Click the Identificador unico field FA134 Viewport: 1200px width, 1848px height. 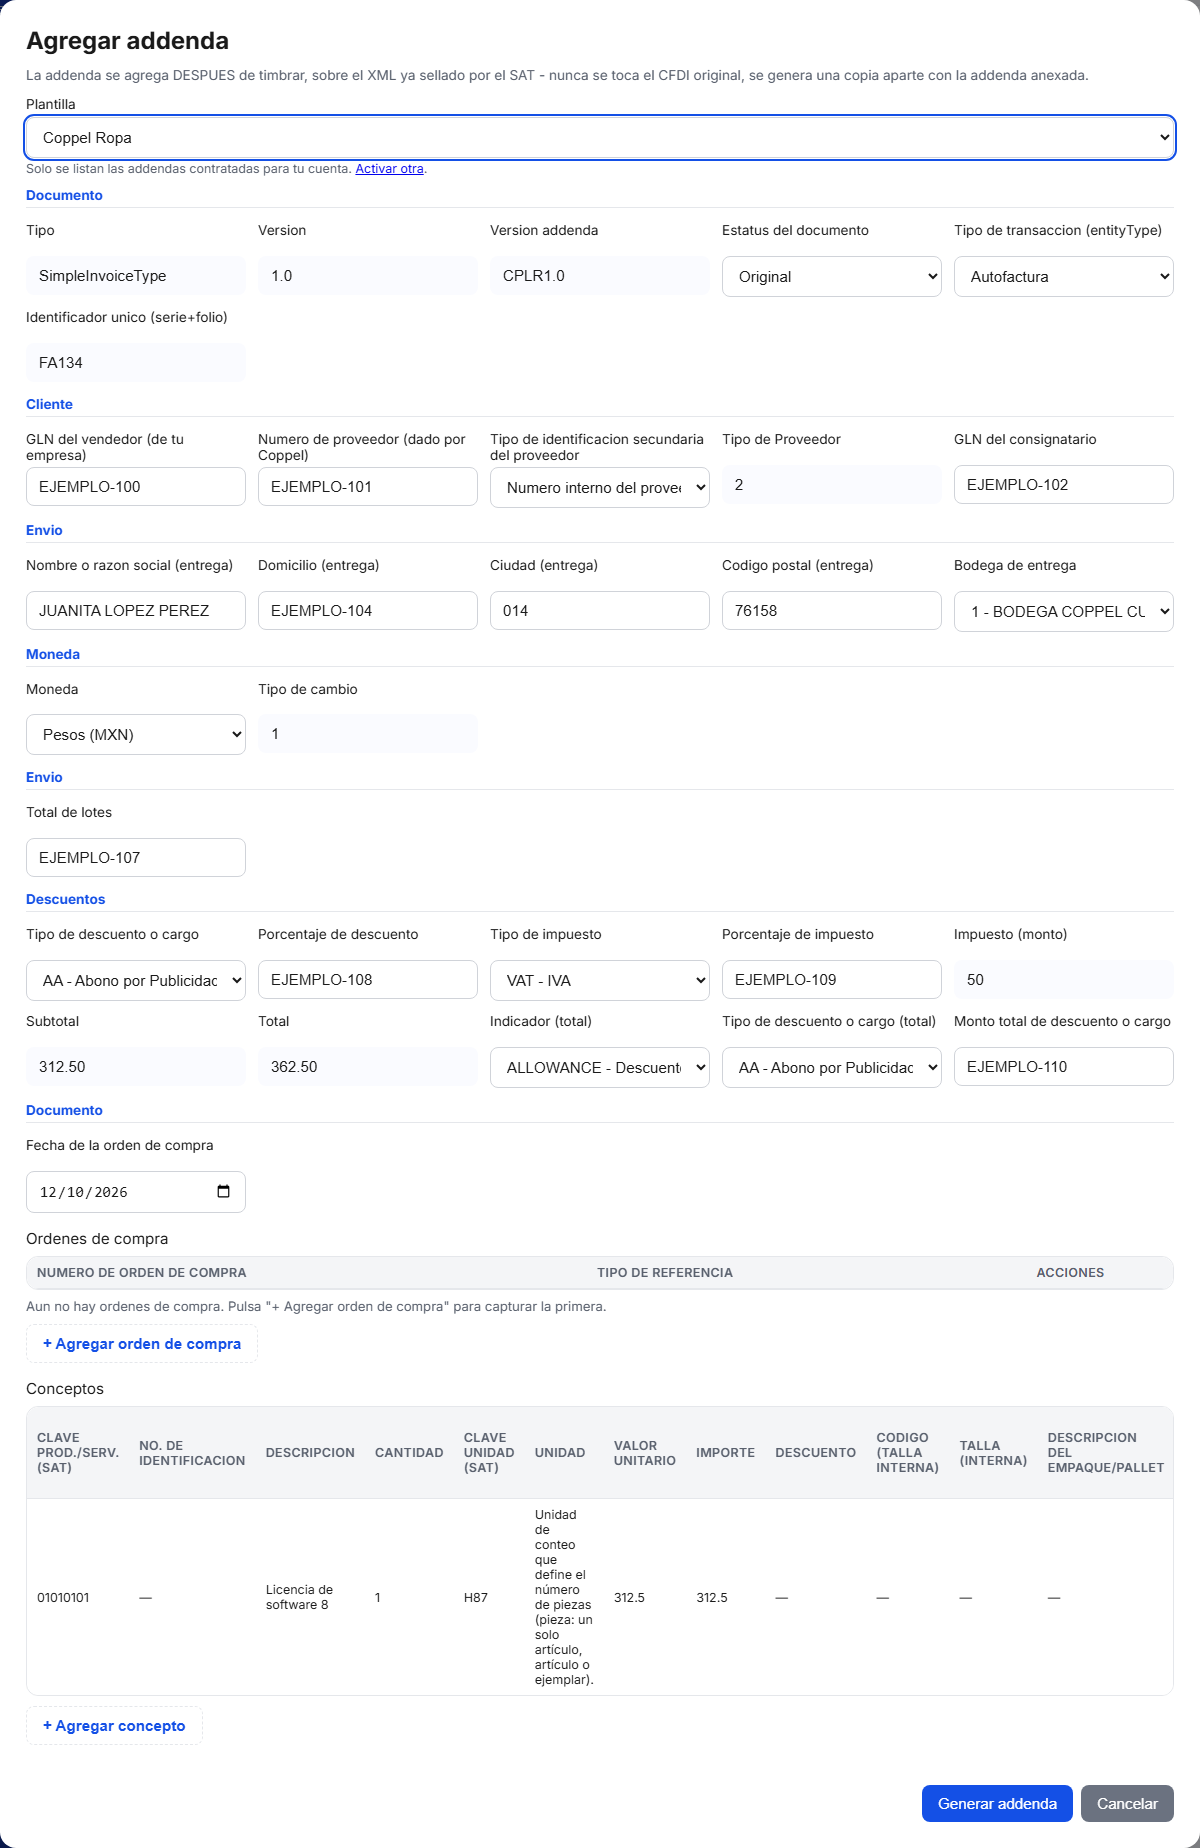[136, 363]
